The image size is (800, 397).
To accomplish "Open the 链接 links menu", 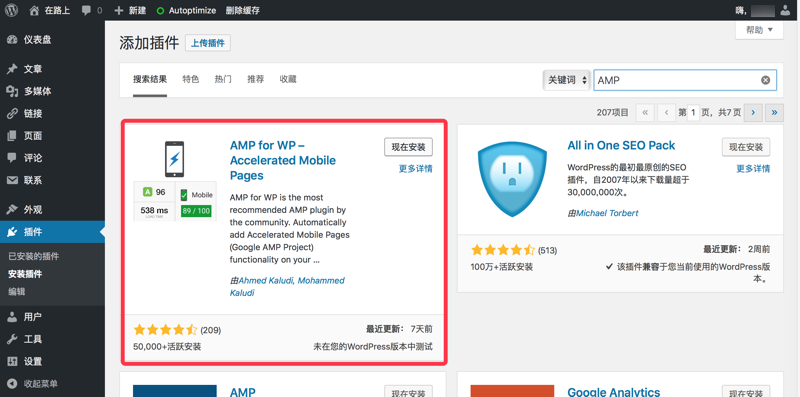I will tap(52, 113).
